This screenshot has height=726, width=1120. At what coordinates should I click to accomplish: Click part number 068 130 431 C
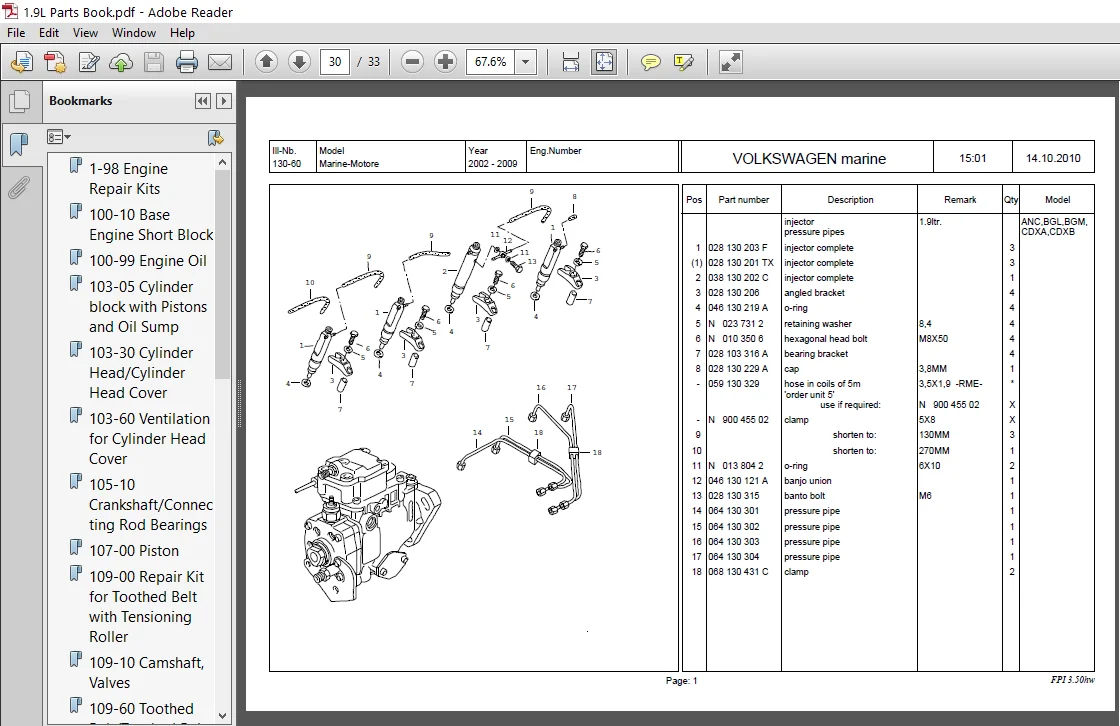coord(738,572)
